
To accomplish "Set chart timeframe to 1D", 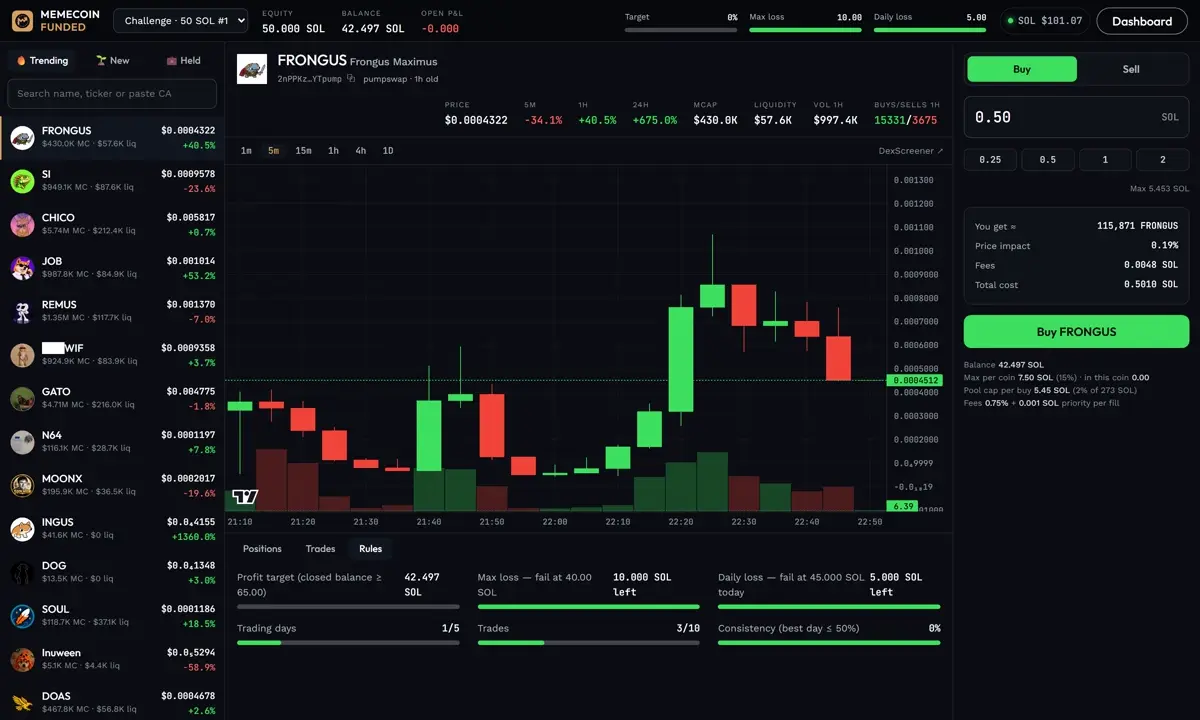I will [x=388, y=151].
